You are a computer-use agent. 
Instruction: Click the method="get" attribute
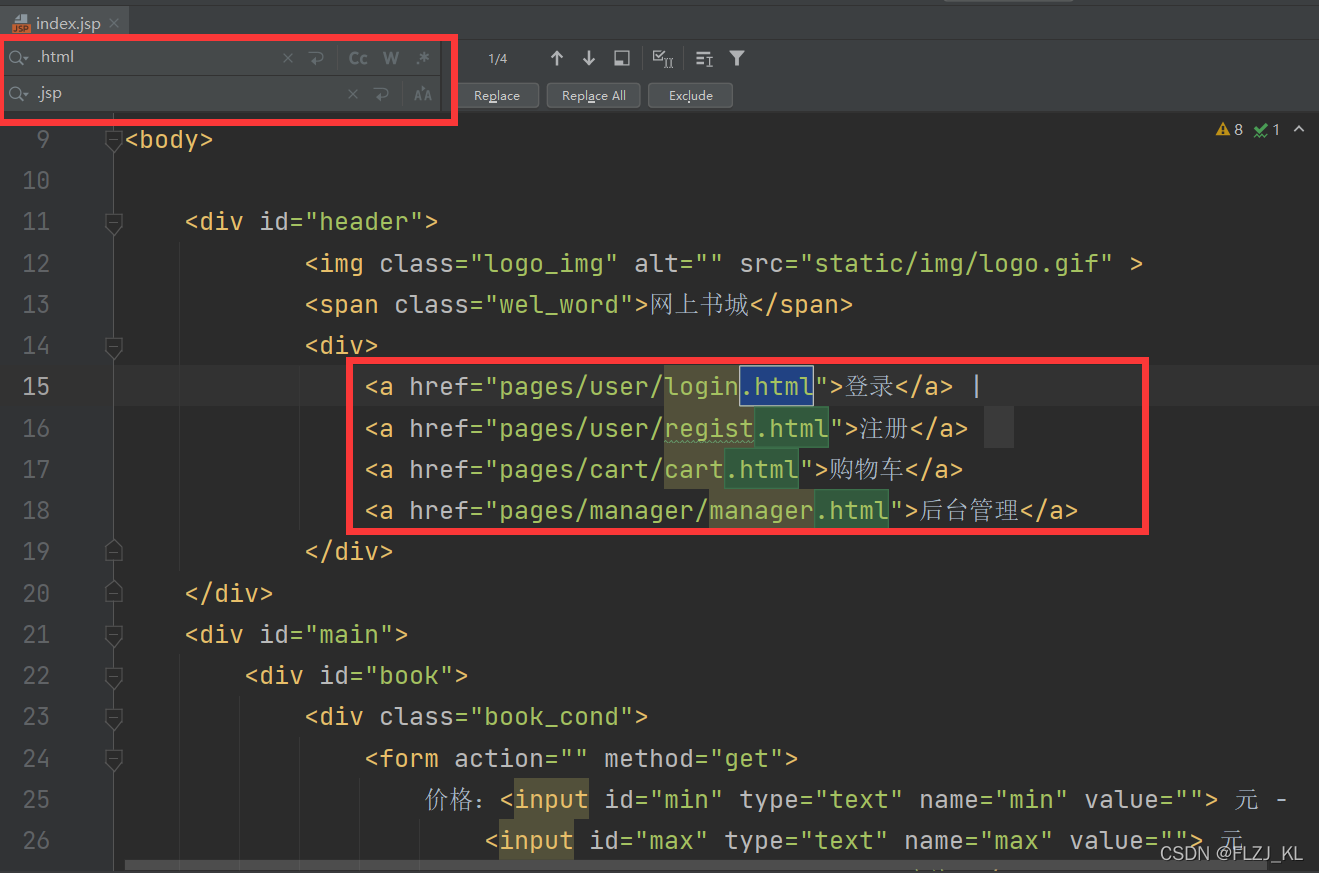694,759
